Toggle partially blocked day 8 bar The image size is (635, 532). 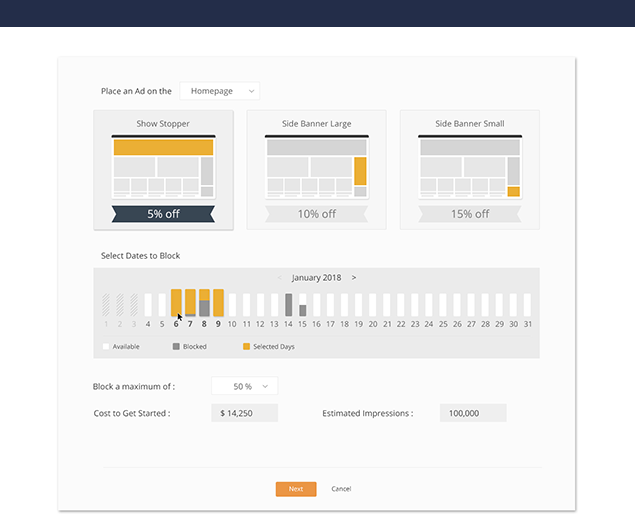(205, 303)
